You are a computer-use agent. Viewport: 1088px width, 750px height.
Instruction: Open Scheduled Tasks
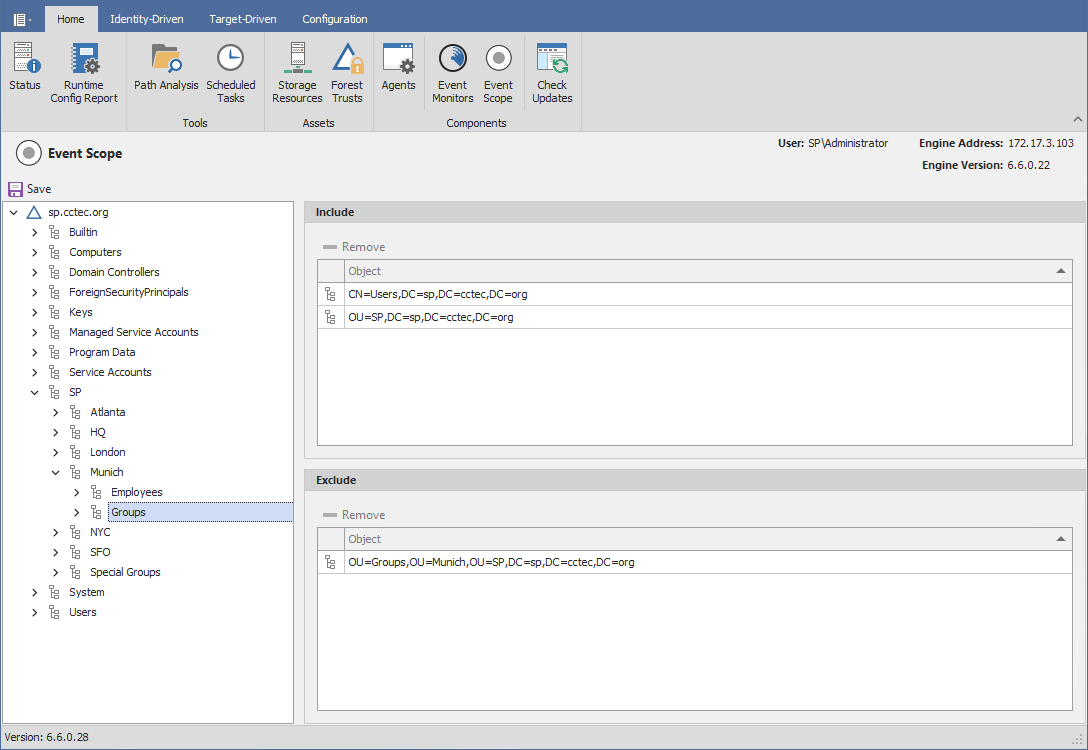(x=231, y=72)
